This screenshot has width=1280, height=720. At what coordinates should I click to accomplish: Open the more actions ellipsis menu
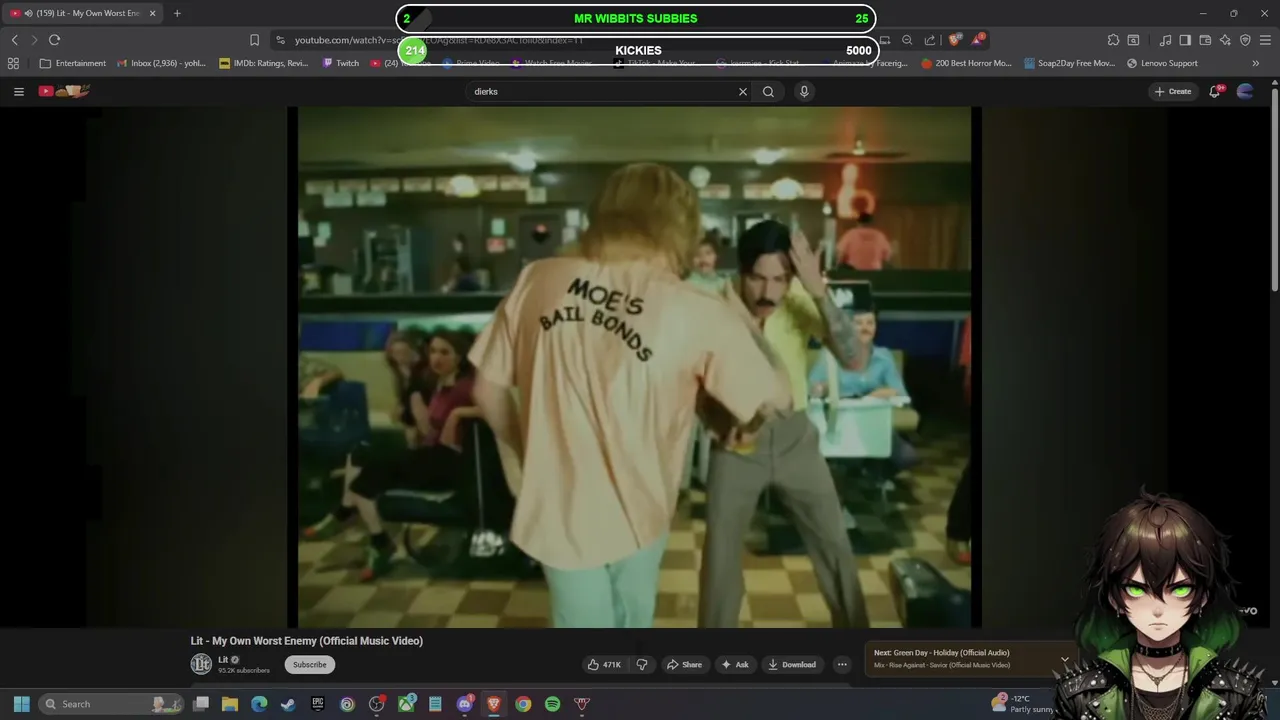coord(842,664)
